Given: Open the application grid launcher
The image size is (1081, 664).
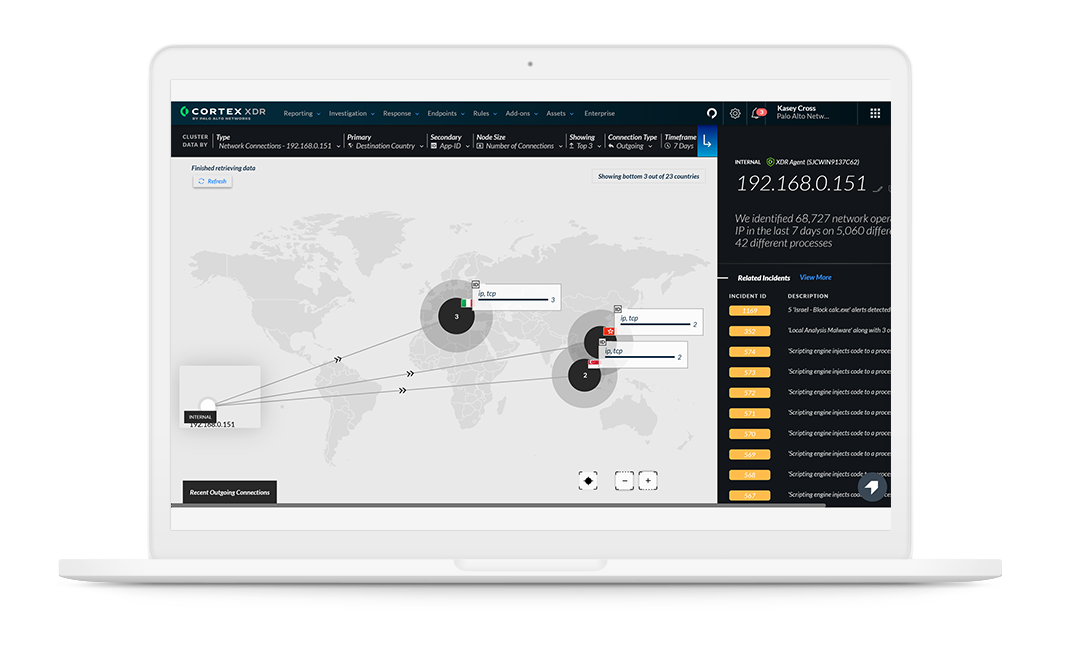Looking at the screenshot, I should click(875, 112).
